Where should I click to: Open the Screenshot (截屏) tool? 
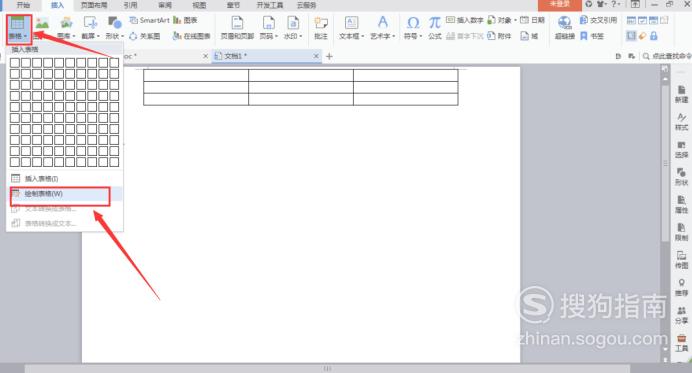90,28
